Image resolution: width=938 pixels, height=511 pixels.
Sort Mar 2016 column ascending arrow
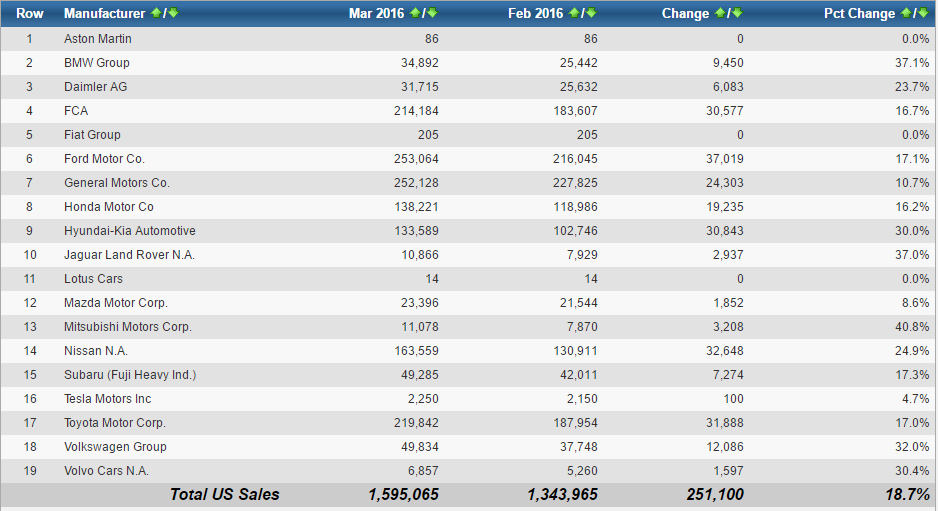[415, 13]
